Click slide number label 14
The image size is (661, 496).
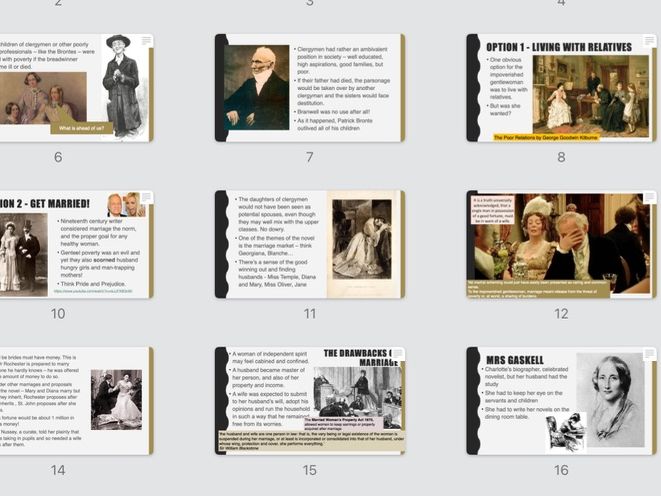coord(58,470)
